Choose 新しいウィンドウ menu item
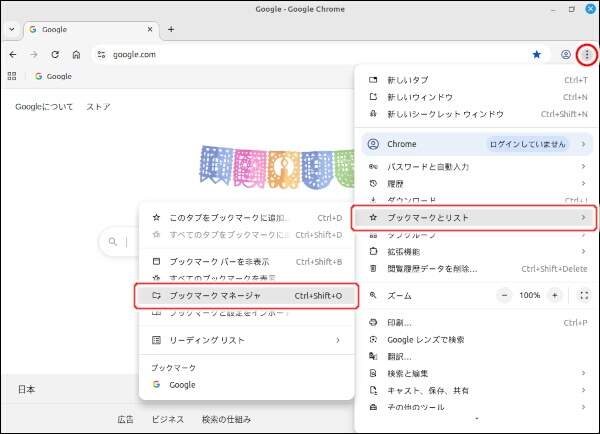The image size is (600, 434). (x=478, y=97)
